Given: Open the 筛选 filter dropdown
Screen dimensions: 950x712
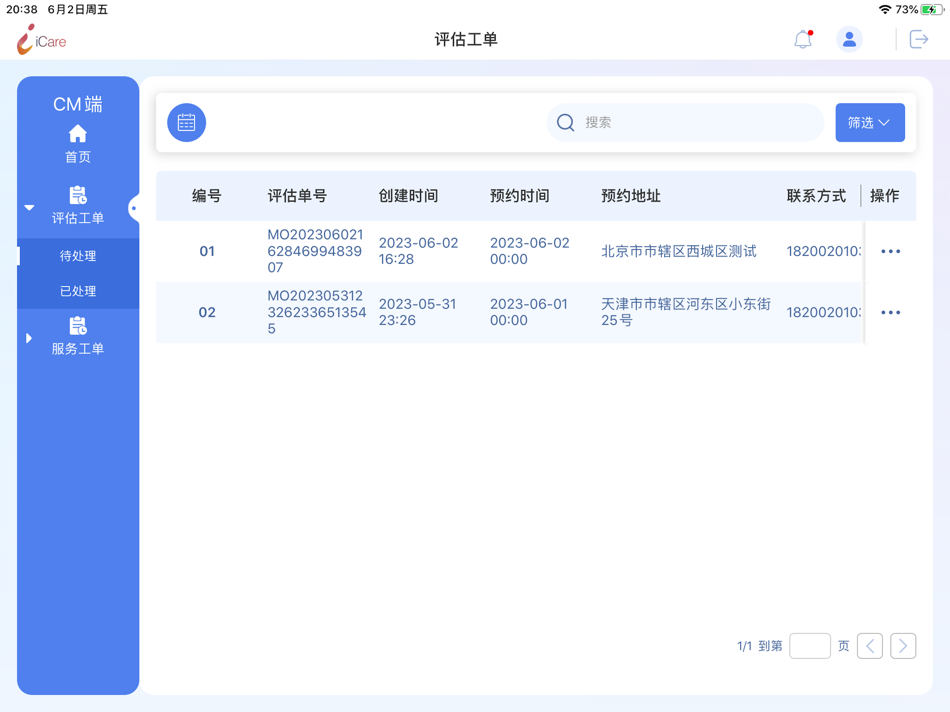Looking at the screenshot, I should click(x=869, y=122).
